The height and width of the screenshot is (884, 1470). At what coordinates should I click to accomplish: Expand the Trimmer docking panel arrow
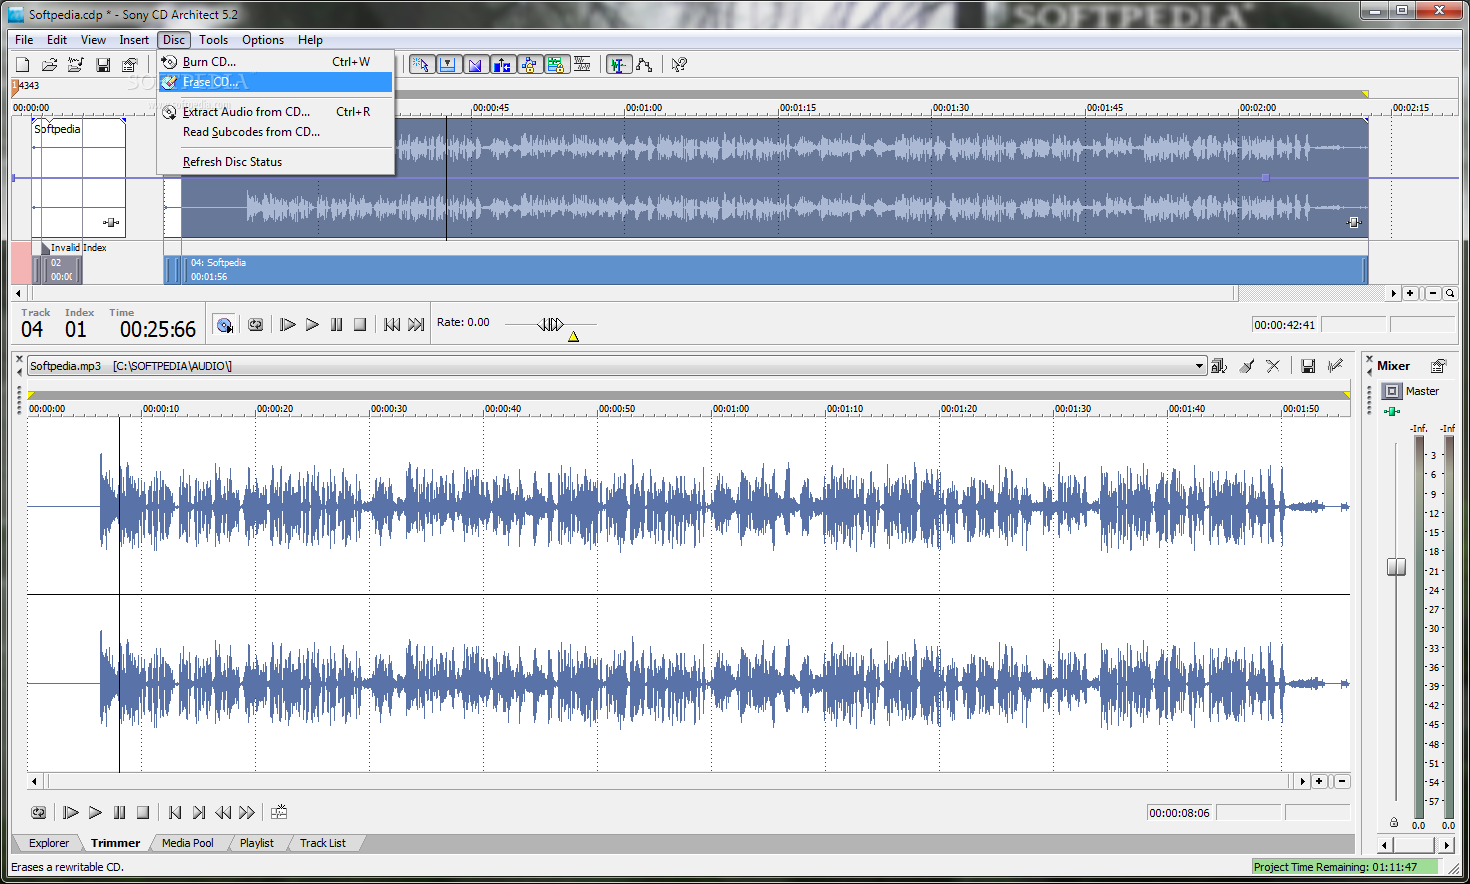19,371
